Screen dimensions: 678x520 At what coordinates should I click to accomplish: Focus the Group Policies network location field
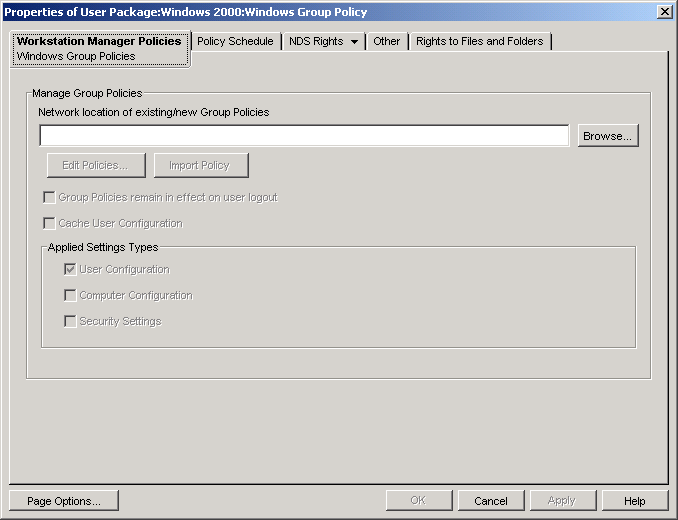click(304, 136)
